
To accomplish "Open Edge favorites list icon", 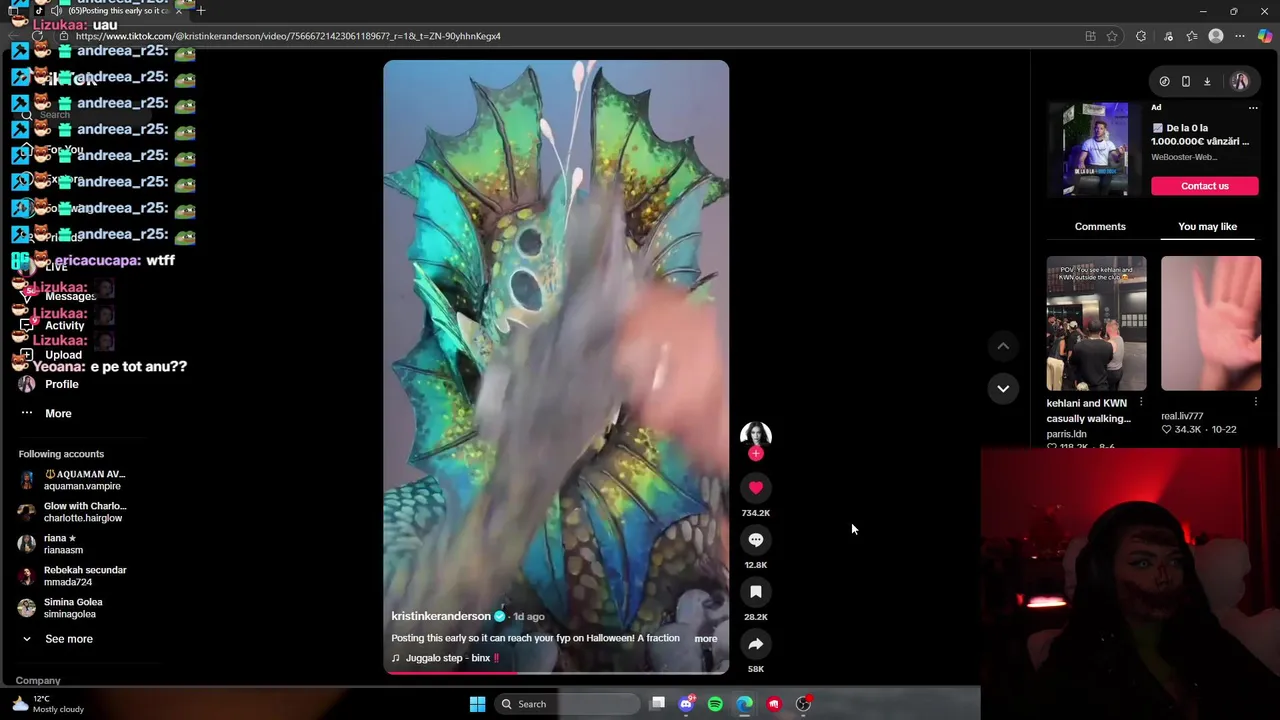I will (x=1192, y=36).
